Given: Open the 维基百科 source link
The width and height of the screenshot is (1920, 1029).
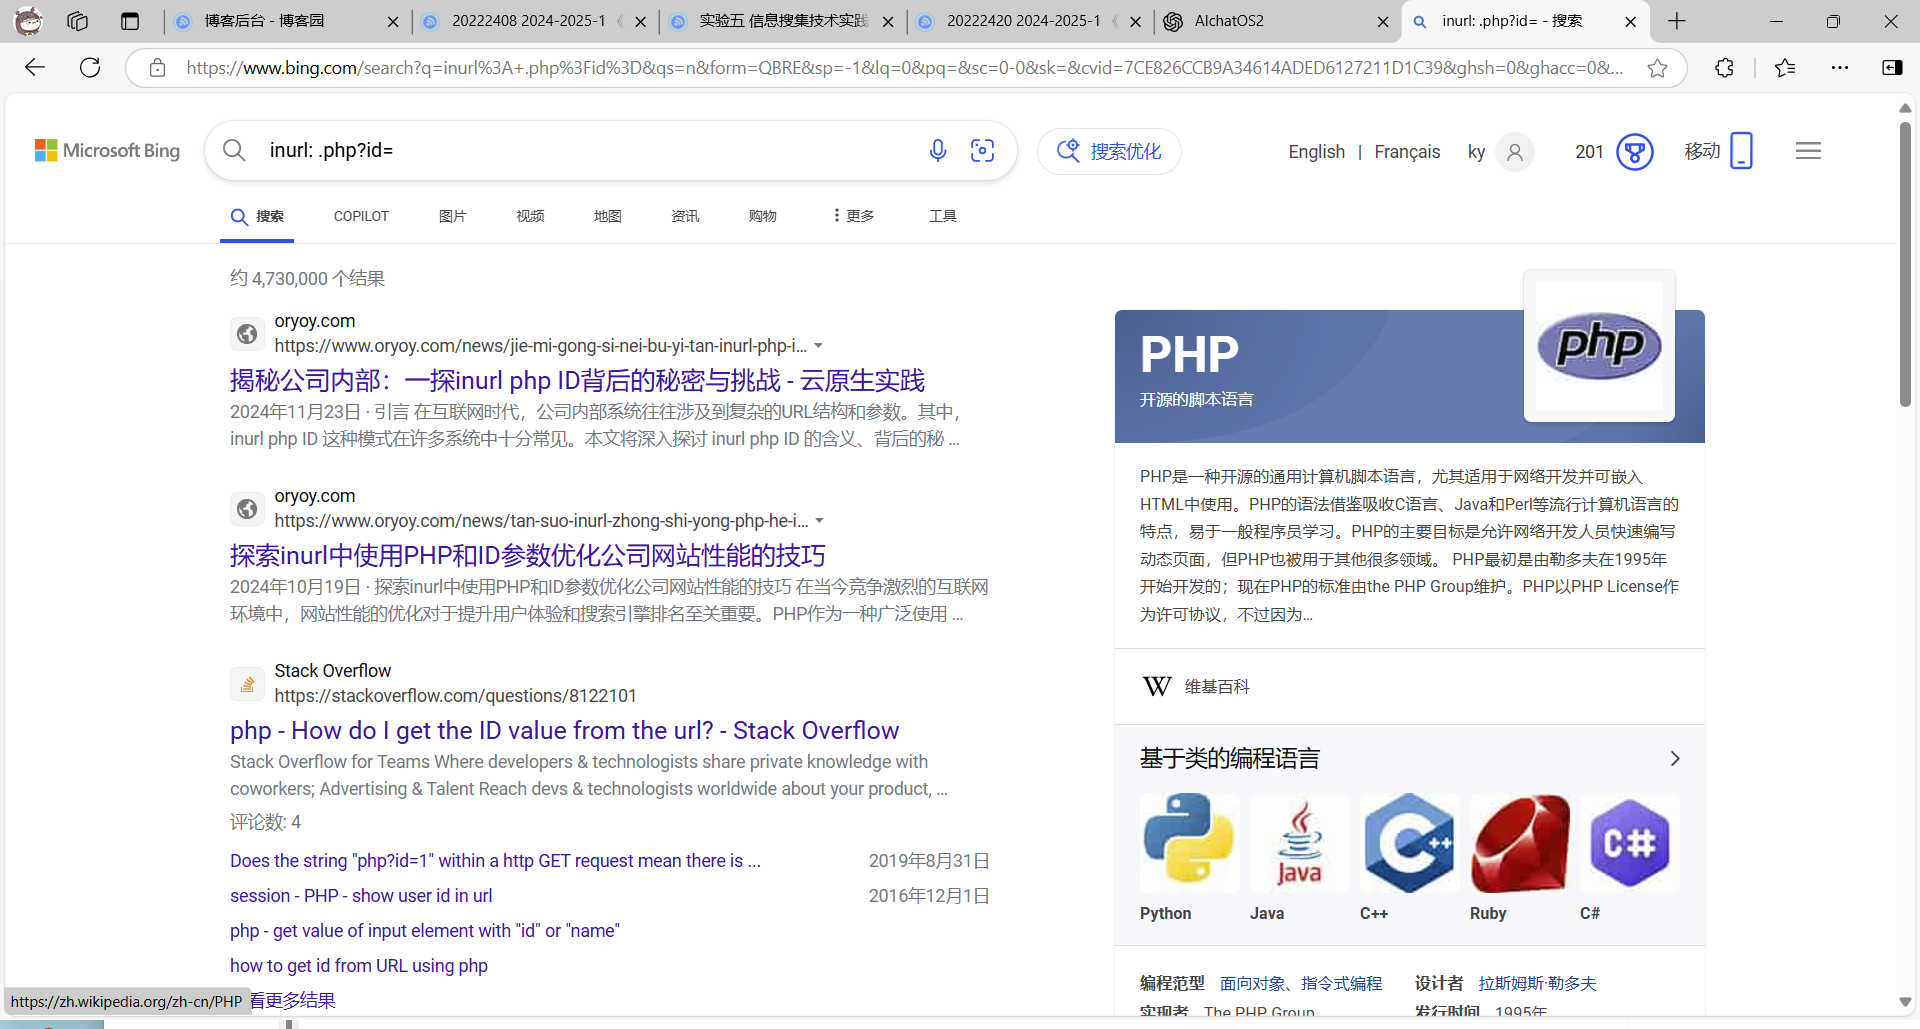Looking at the screenshot, I should [1217, 687].
